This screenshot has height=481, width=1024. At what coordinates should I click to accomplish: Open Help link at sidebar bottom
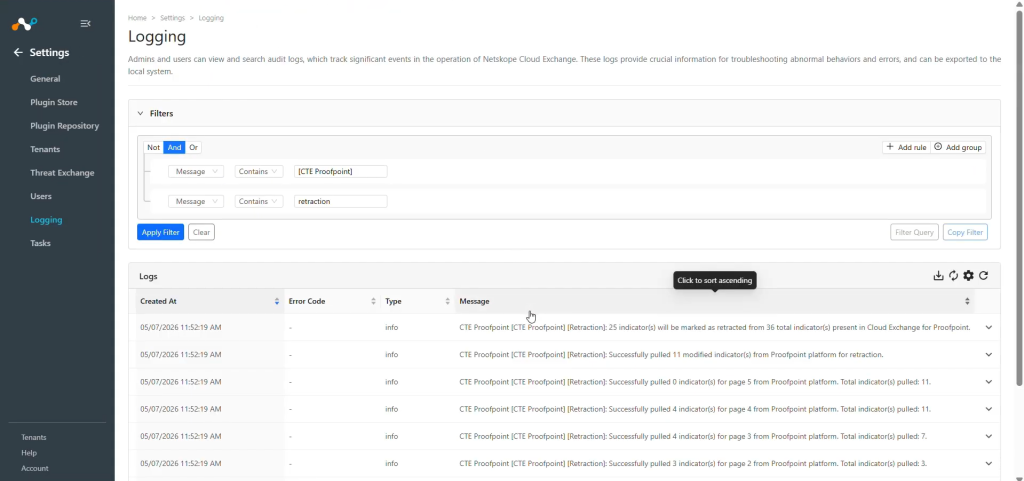[x=29, y=453]
